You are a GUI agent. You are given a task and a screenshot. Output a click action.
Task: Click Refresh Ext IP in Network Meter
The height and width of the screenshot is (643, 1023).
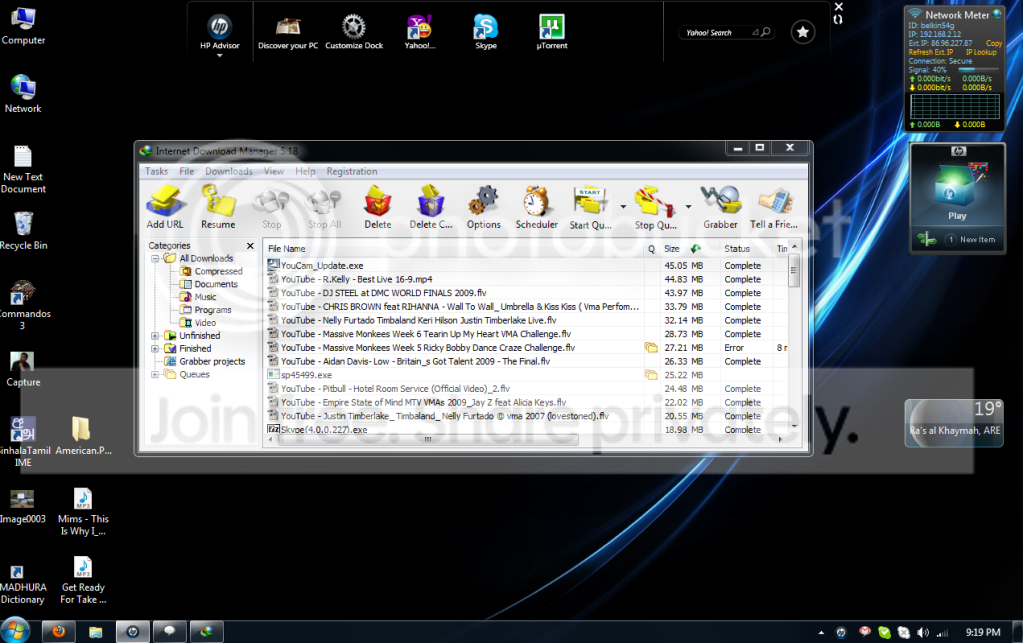pyautogui.click(x=930, y=52)
